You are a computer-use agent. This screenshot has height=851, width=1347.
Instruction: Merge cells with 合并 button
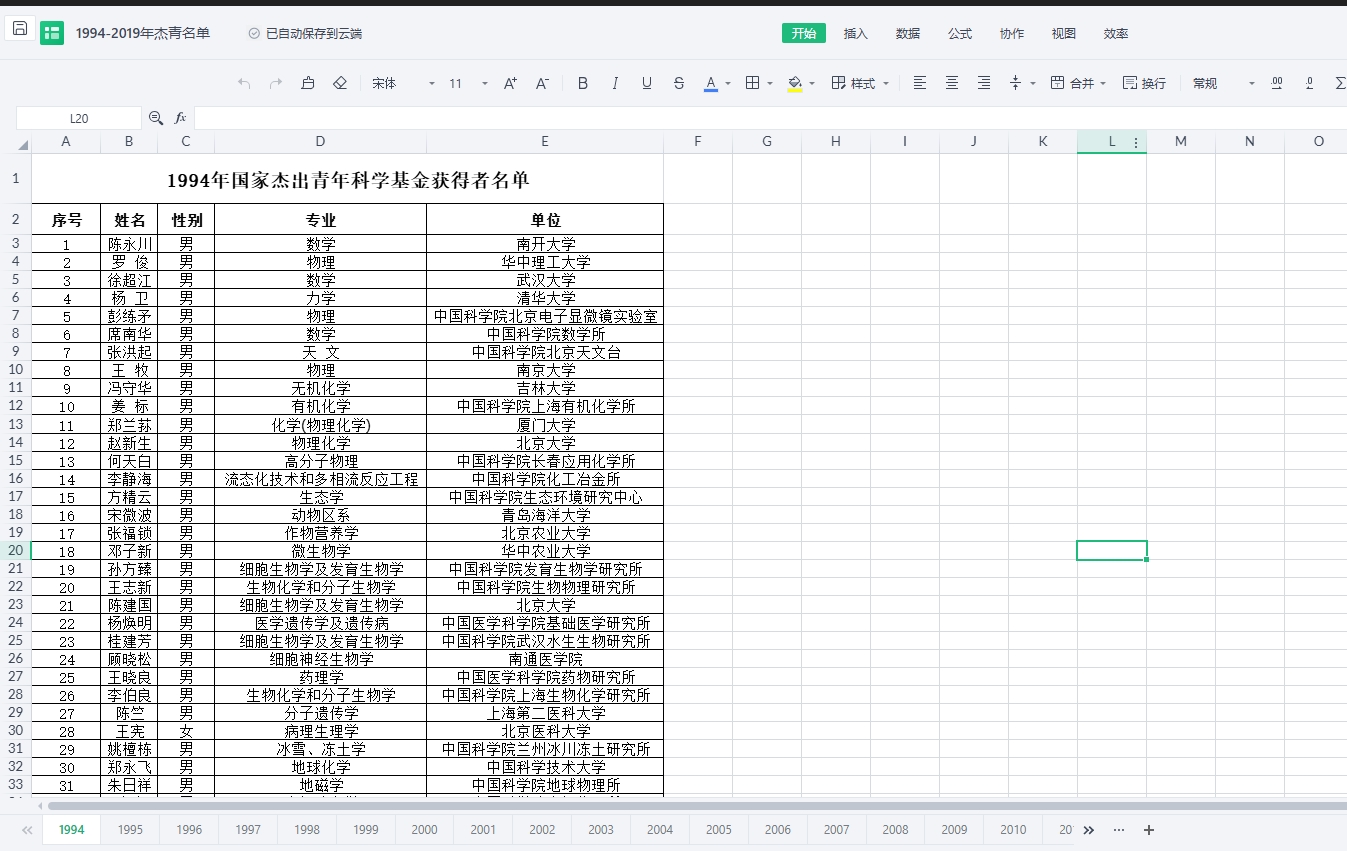point(1072,83)
